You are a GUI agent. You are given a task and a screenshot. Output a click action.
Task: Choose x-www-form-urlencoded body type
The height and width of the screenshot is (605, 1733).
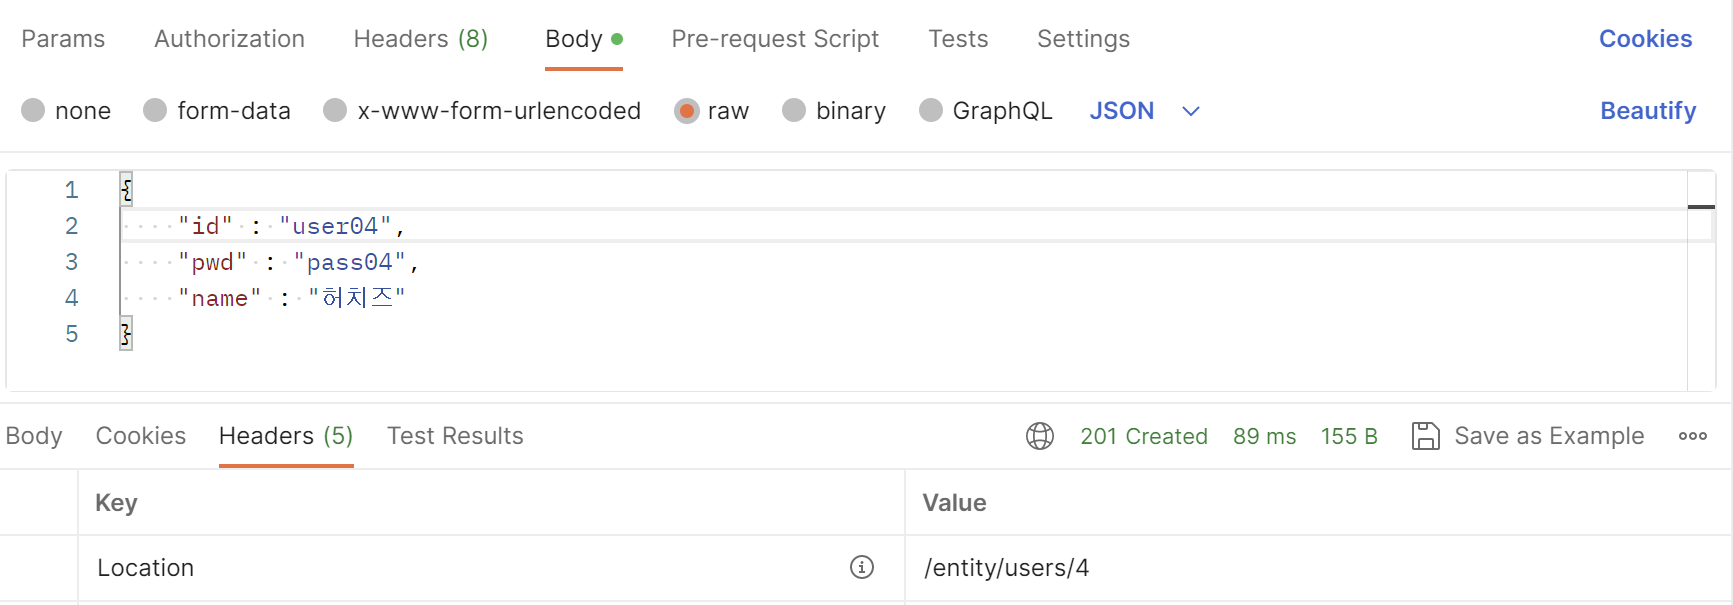[482, 110]
